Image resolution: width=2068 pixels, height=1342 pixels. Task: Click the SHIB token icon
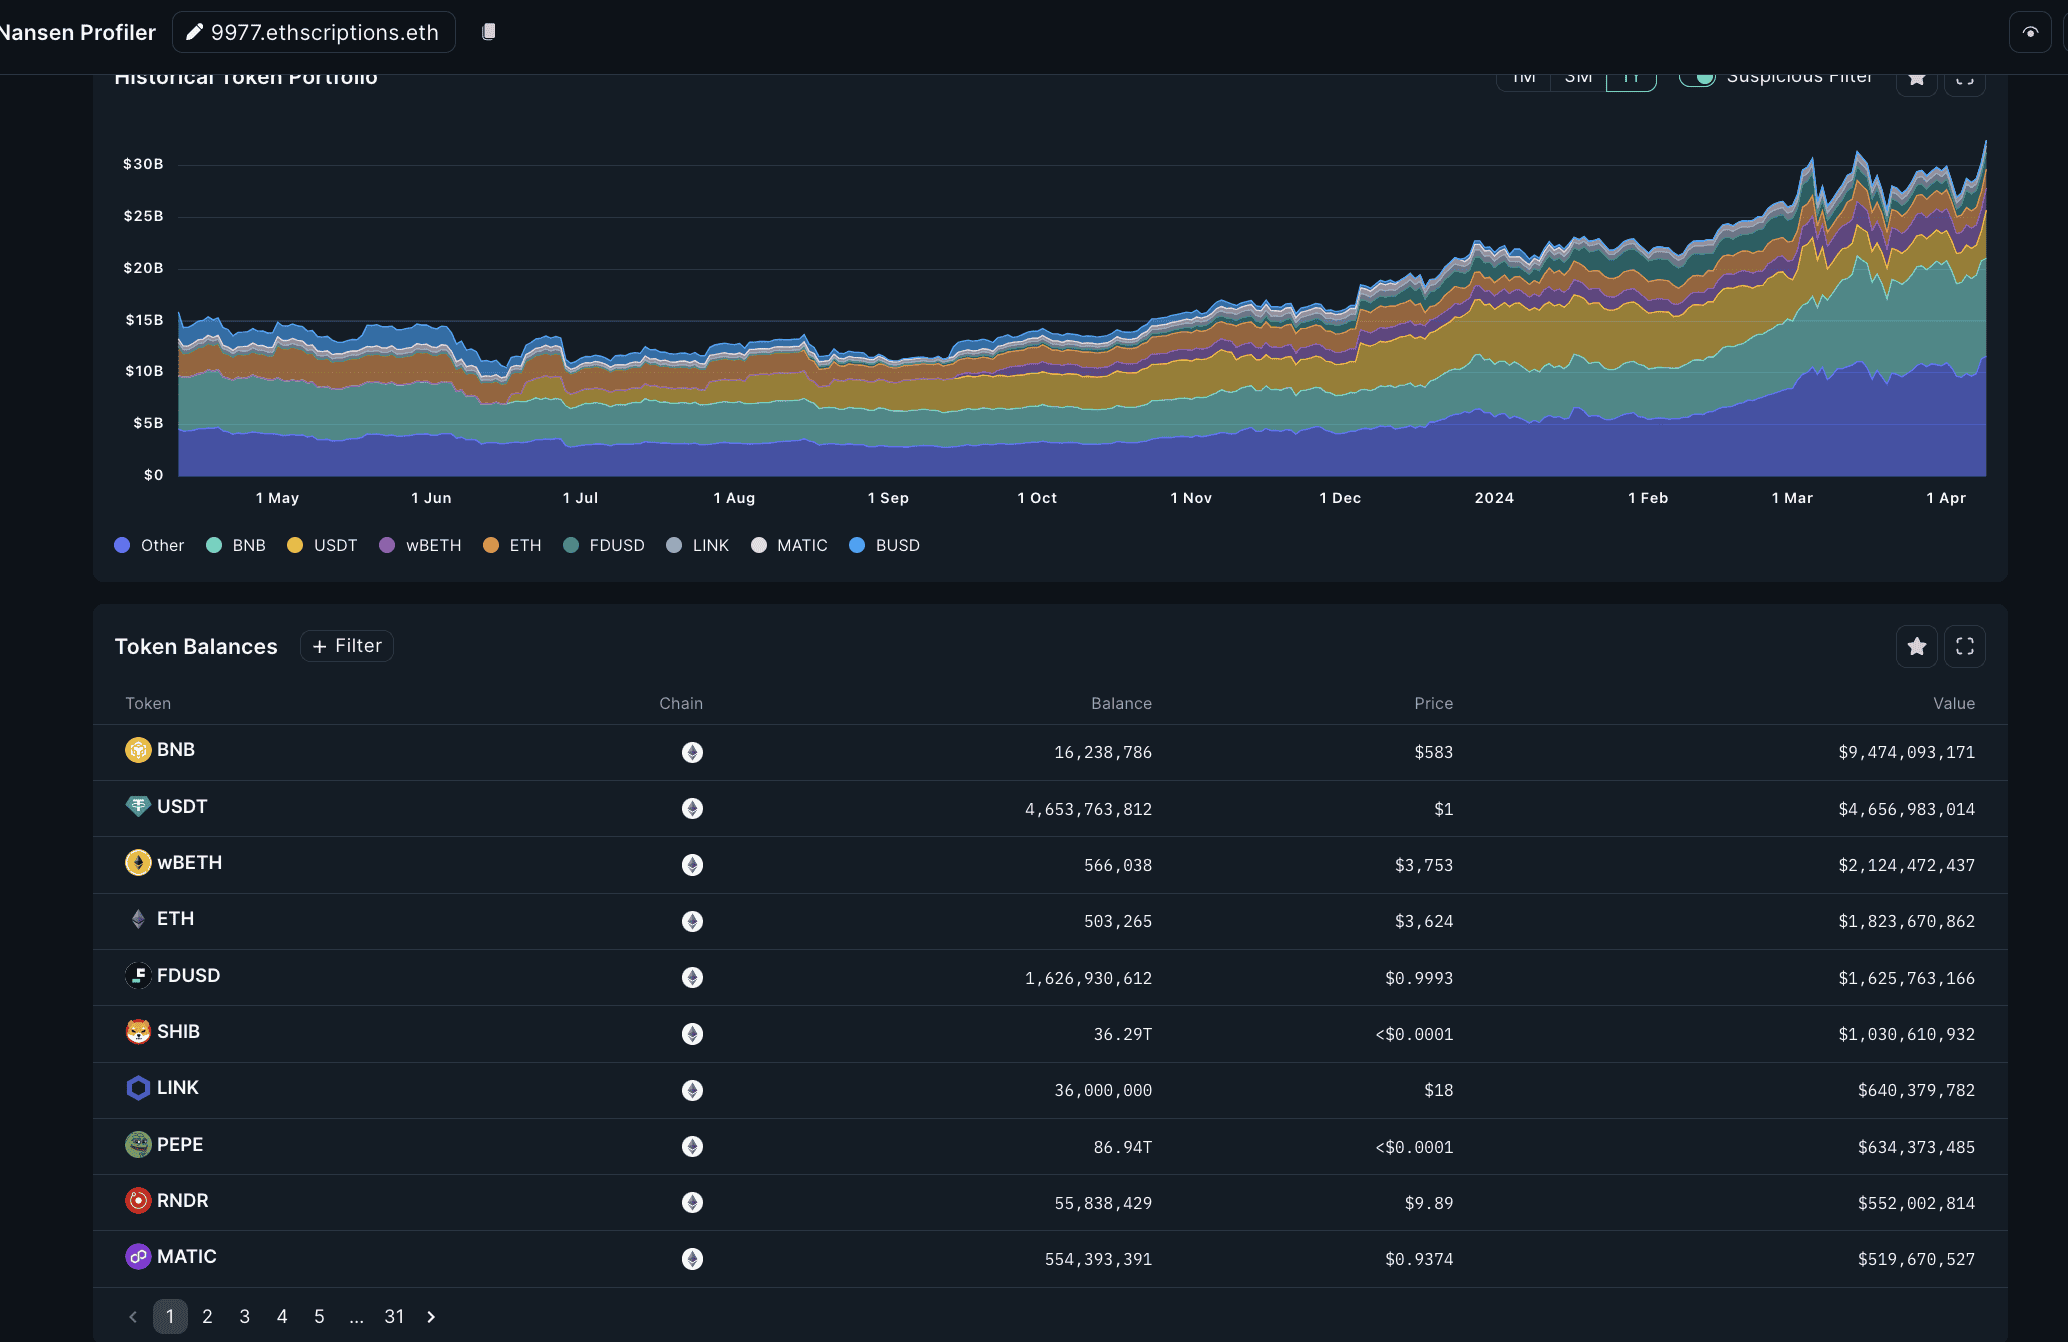(138, 1032)
